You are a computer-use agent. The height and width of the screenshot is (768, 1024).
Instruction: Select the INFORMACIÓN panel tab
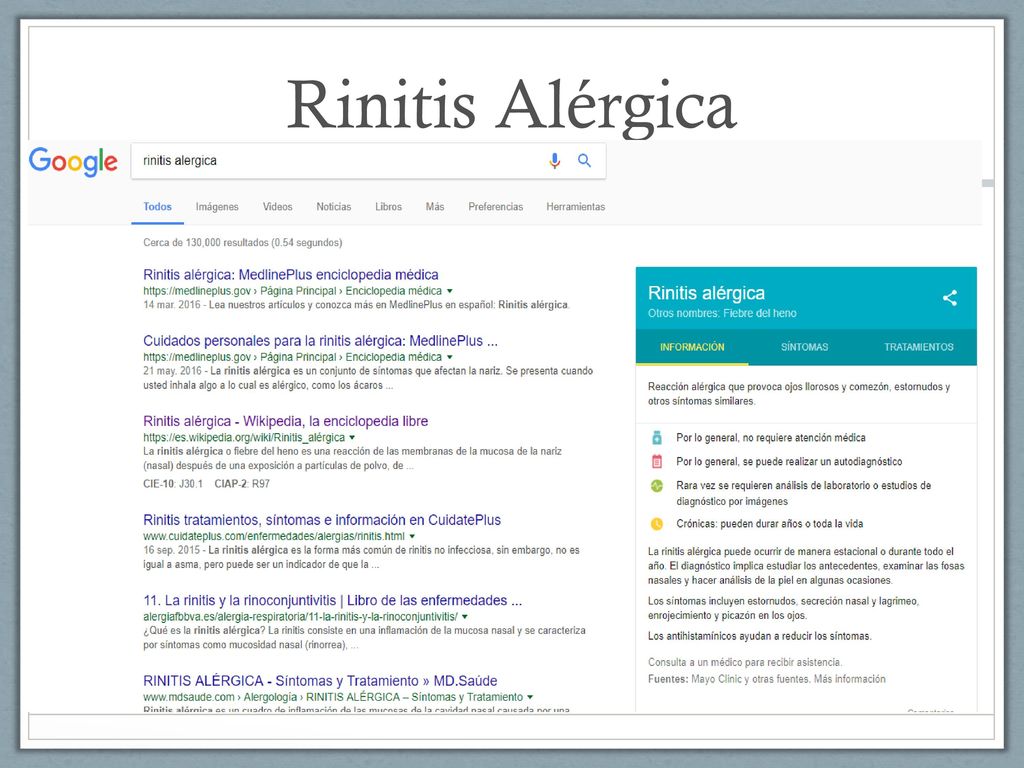[692, 347]
